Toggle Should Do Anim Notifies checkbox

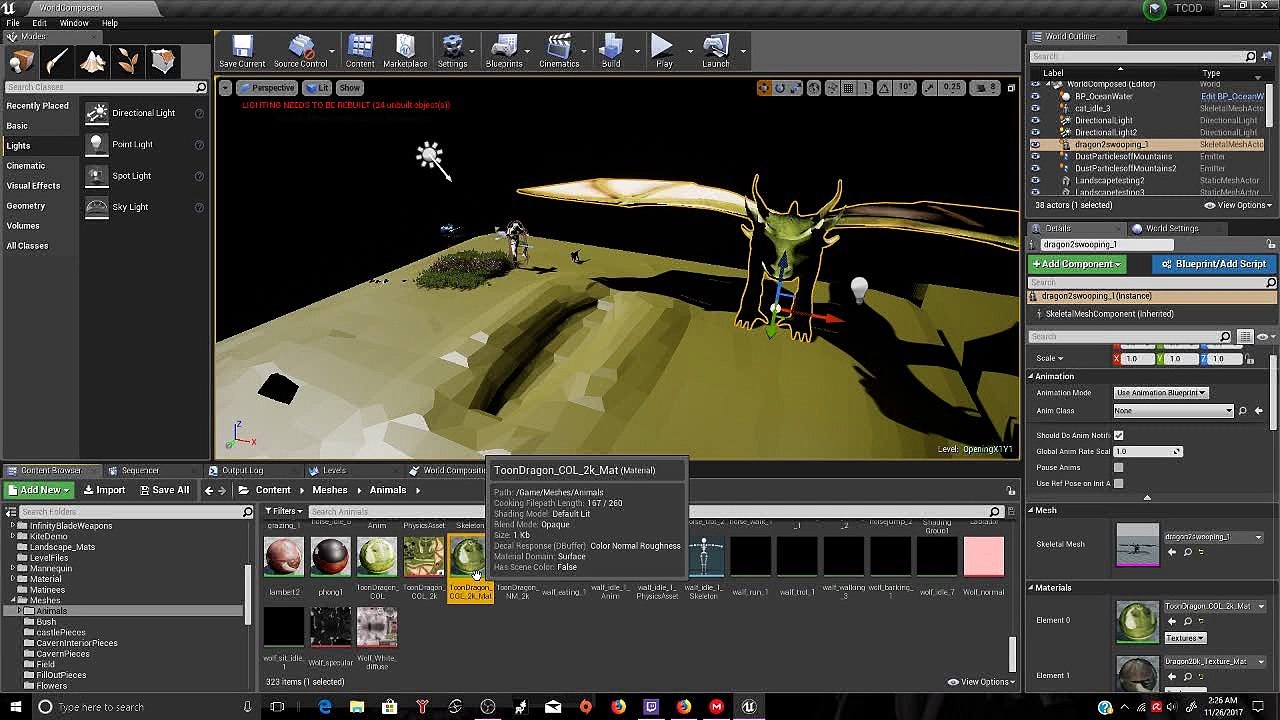1118,435
